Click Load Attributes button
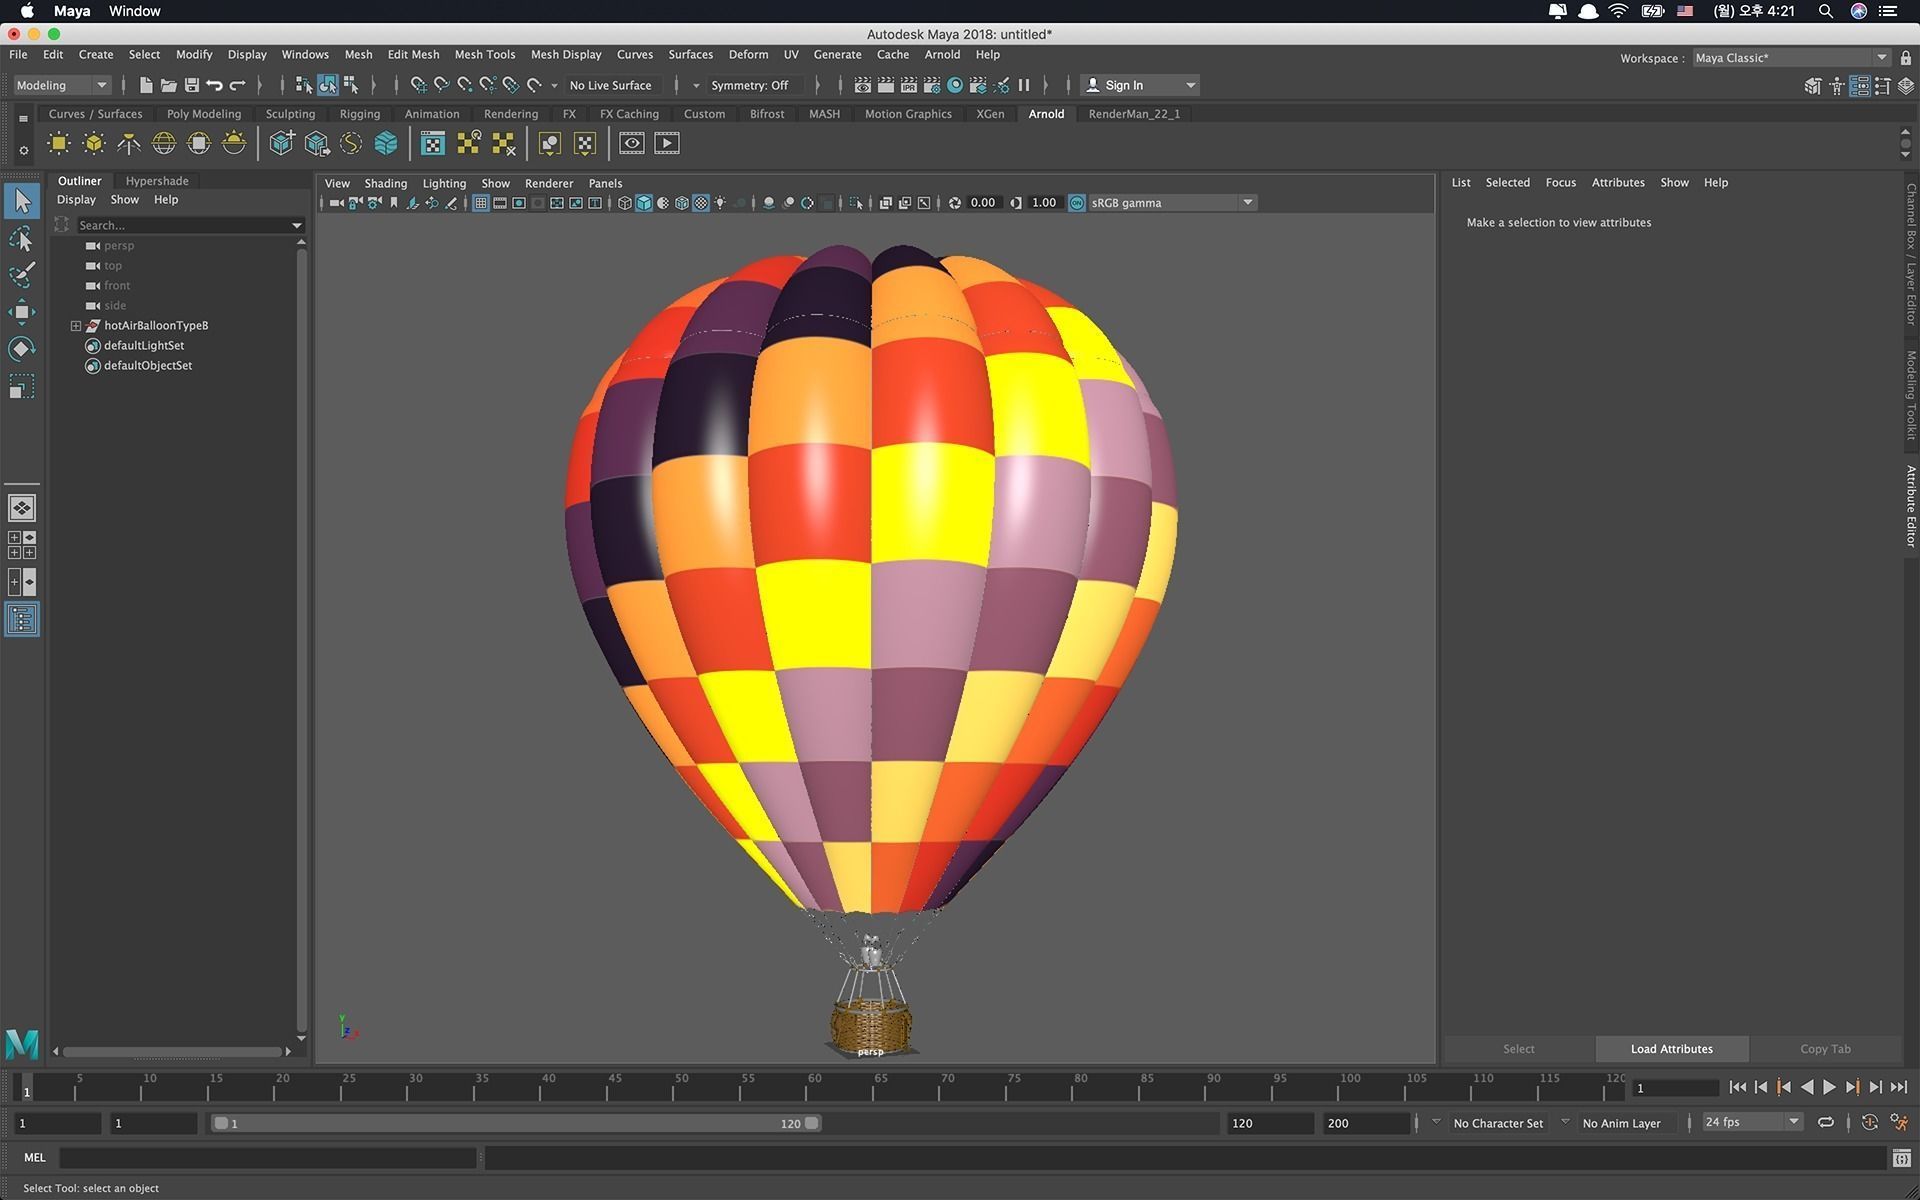This screenshot has width=1920, height=1200. pos(1672,1049)
